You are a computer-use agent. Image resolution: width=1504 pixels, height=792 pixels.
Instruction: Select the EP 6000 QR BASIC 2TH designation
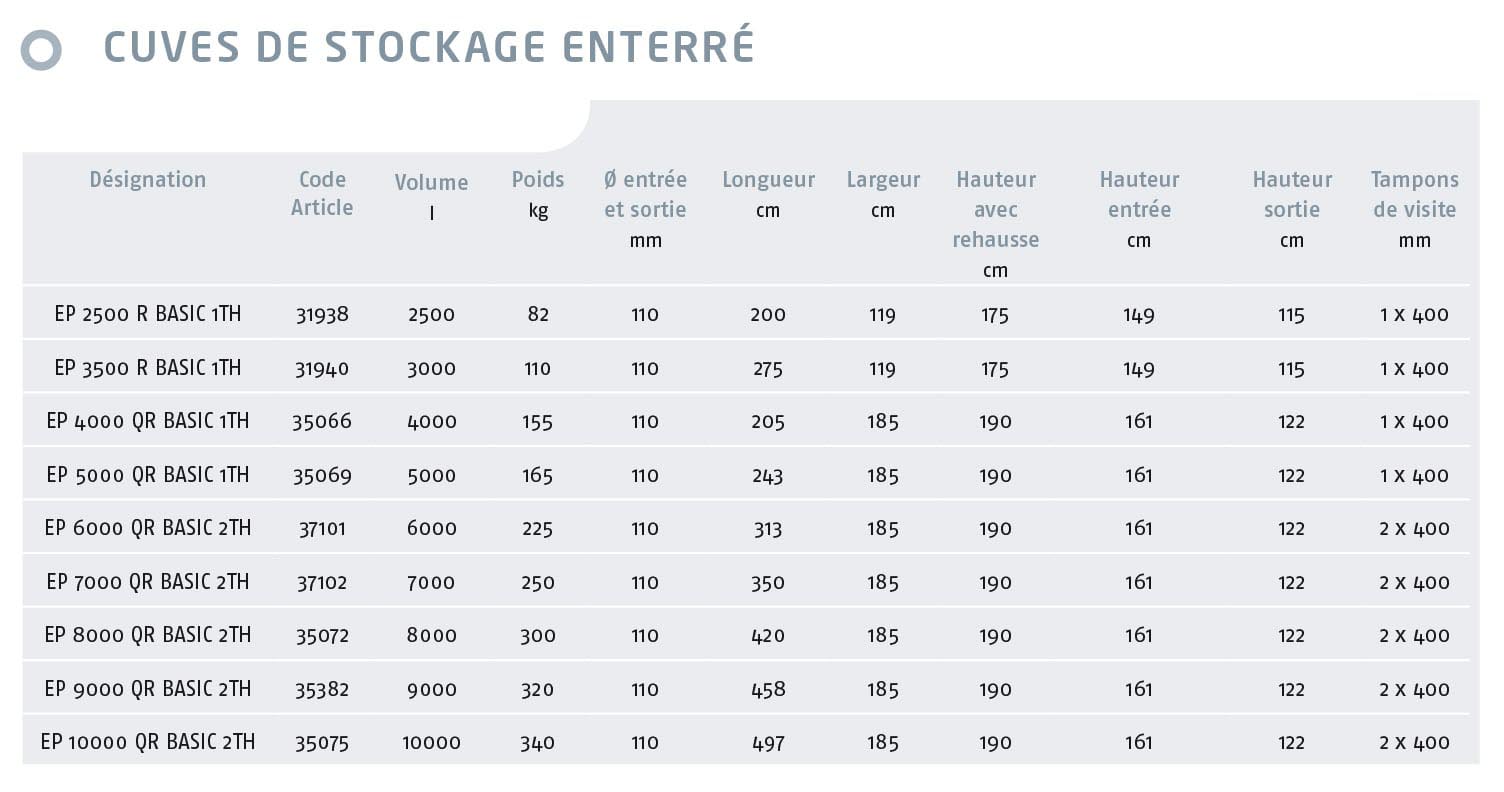point(148,528)
